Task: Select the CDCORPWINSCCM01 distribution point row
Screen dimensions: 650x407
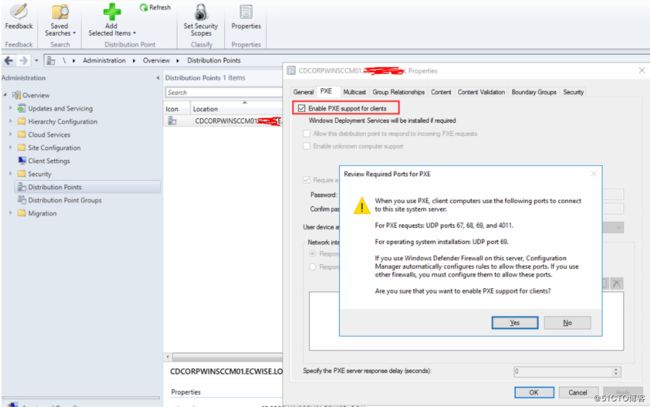Action: click(223, 121)
